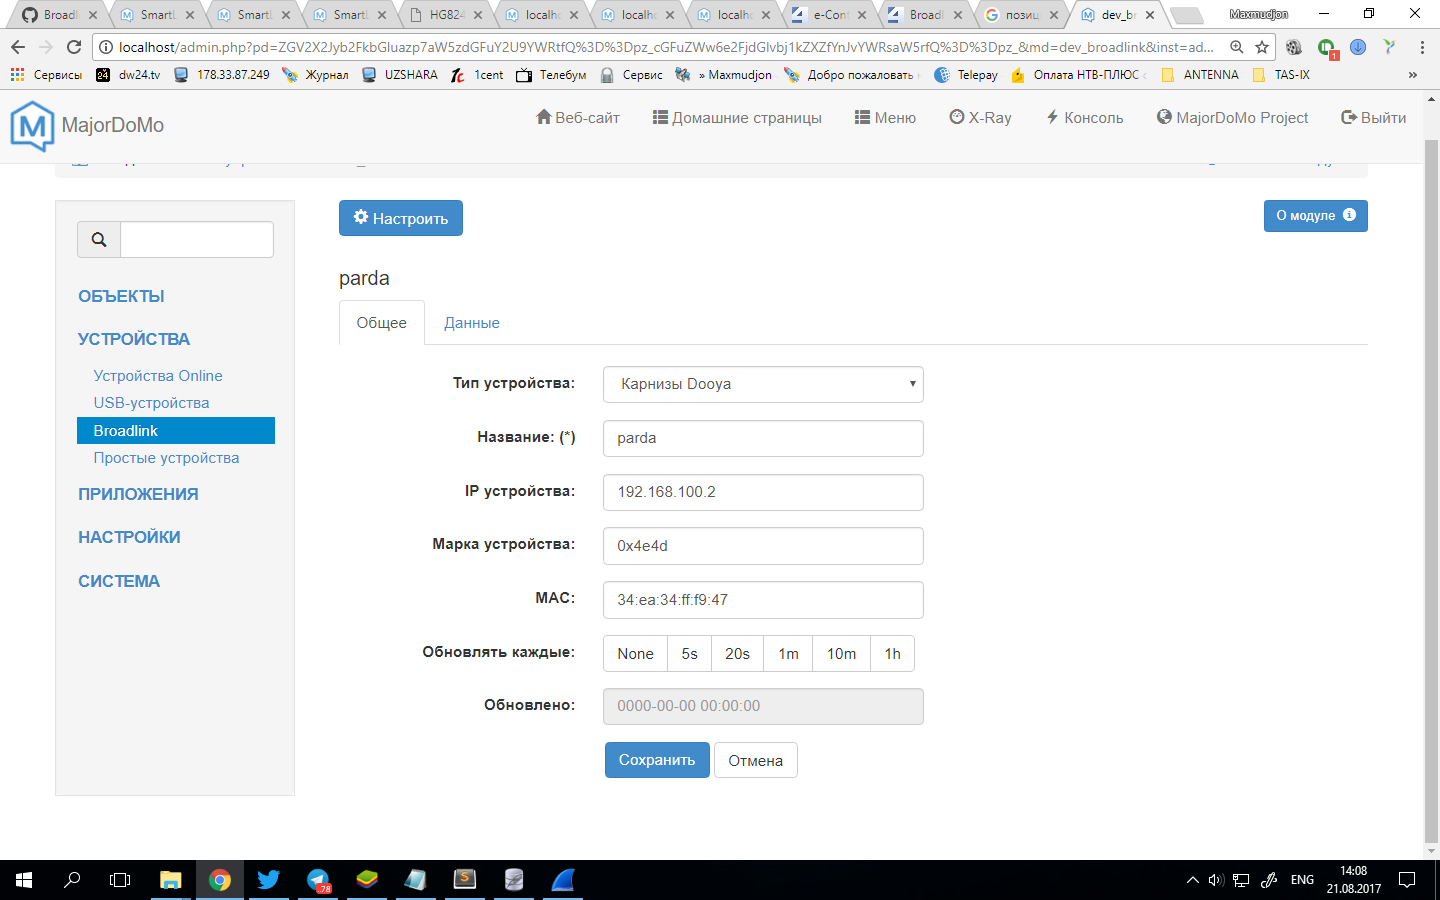Click the hummingbird extension icon
Screen dimensions: 1440x900
1389,47
